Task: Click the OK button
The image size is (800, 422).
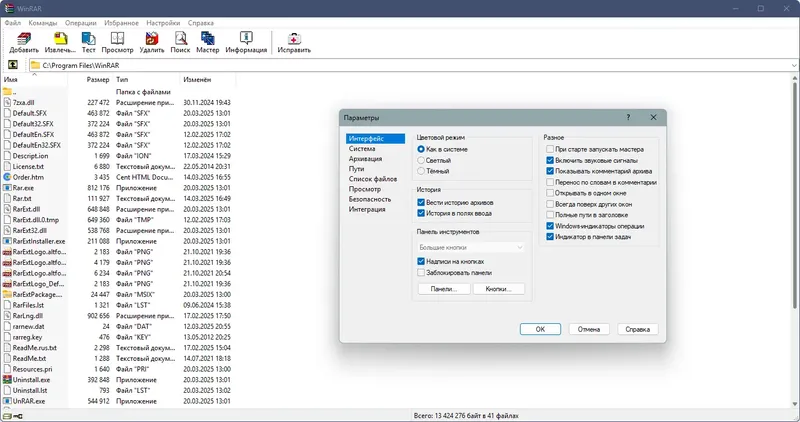Action: 540,329
